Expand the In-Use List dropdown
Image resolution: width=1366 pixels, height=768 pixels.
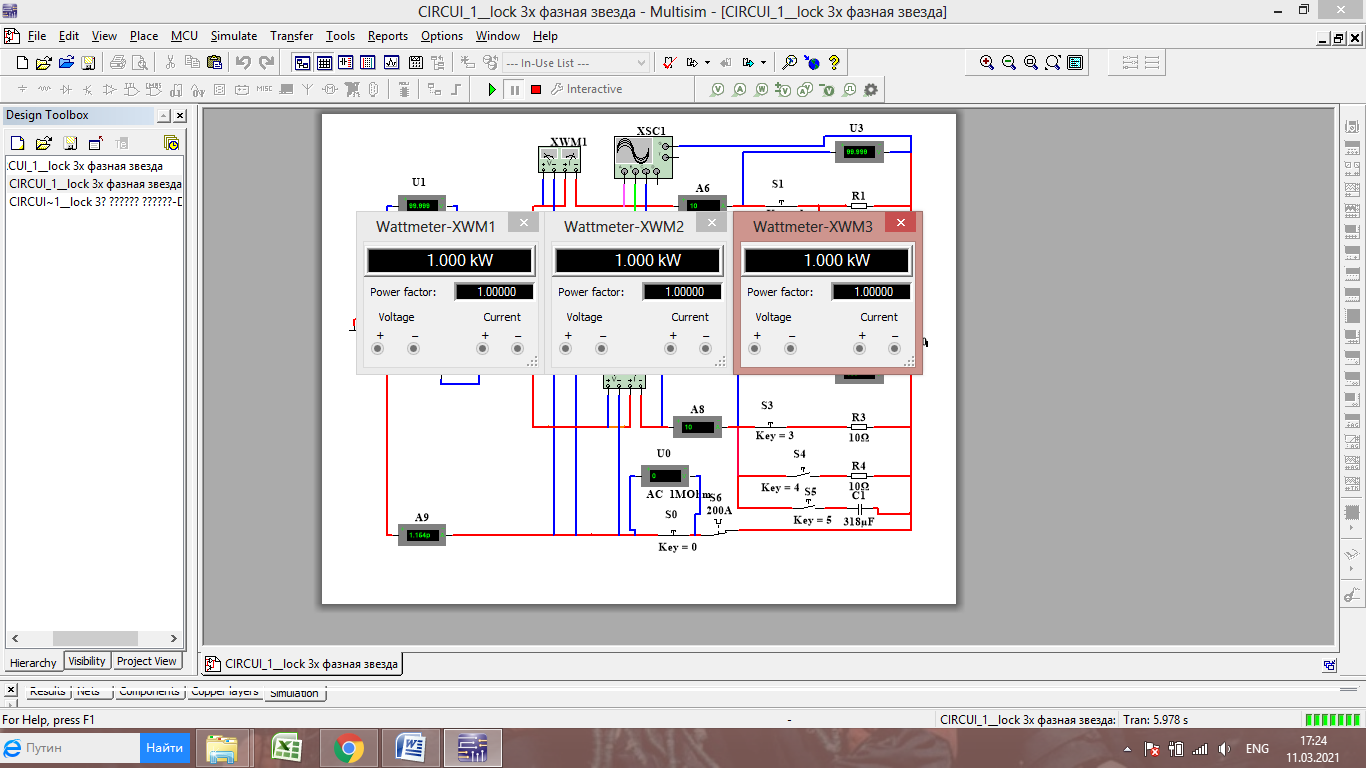click(641, 62)
